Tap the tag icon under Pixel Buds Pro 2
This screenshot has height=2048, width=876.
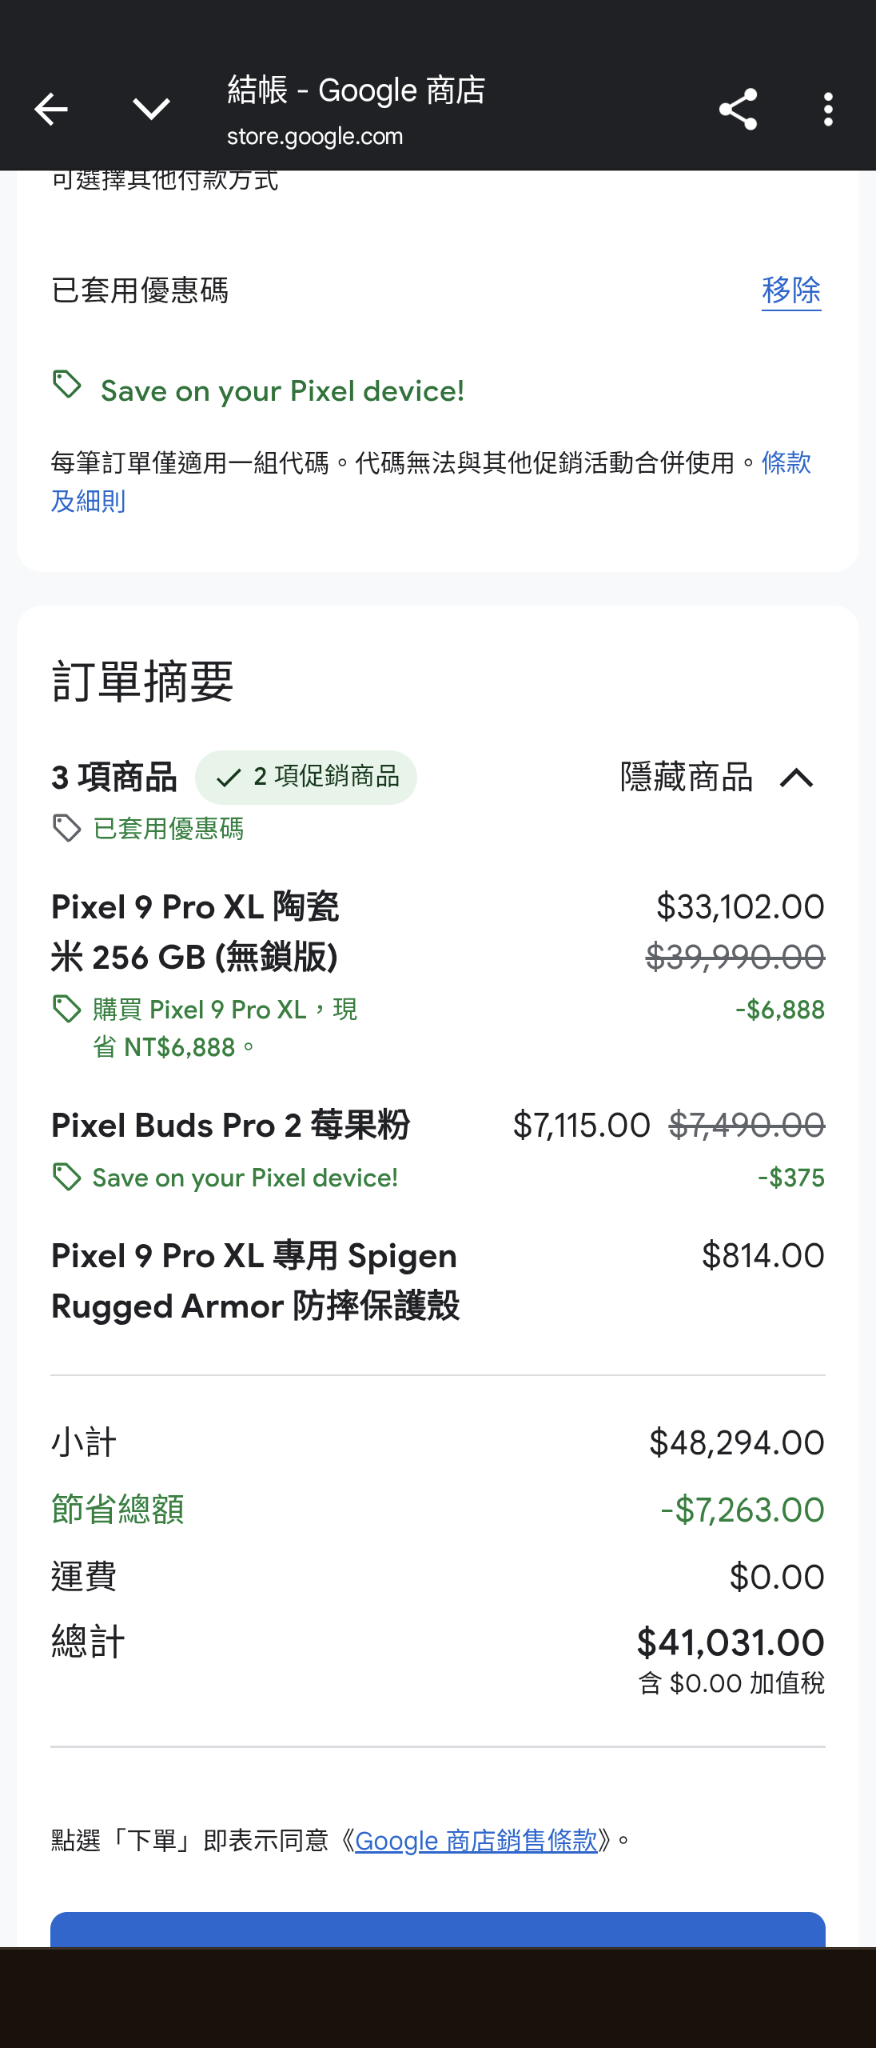pos(67,1178)
